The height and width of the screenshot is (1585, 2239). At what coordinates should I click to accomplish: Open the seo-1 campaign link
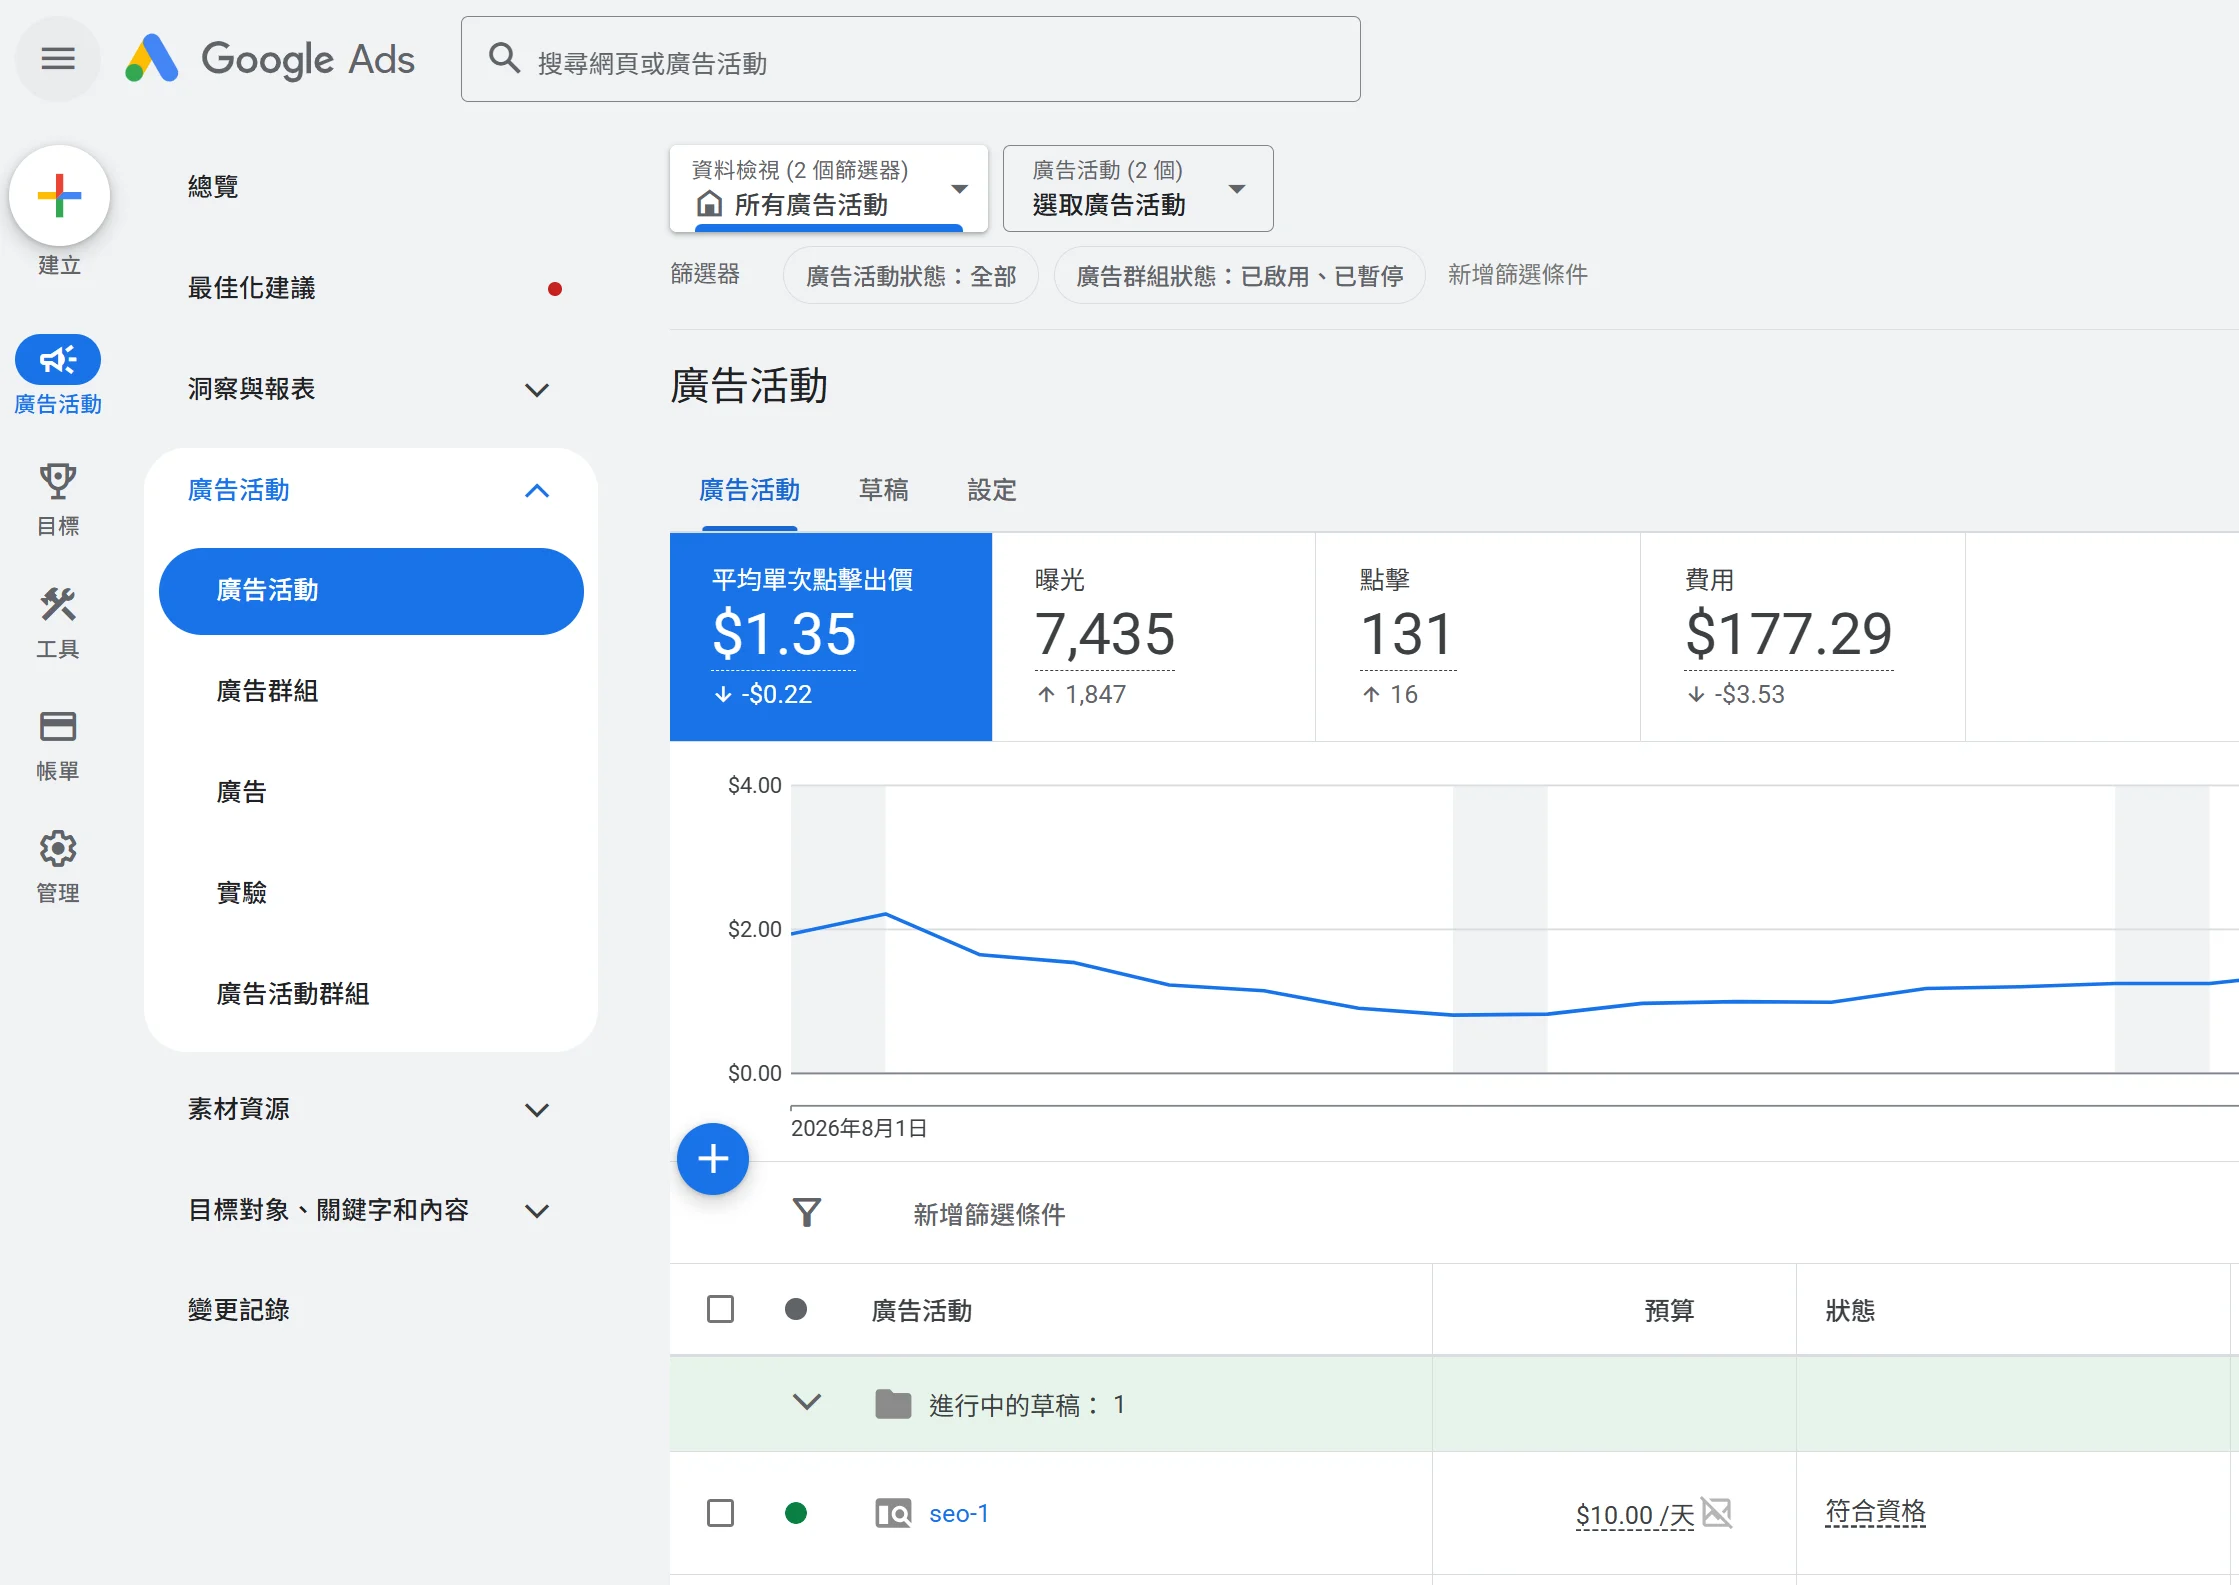pyautogui.click(x=959, y=1514)
